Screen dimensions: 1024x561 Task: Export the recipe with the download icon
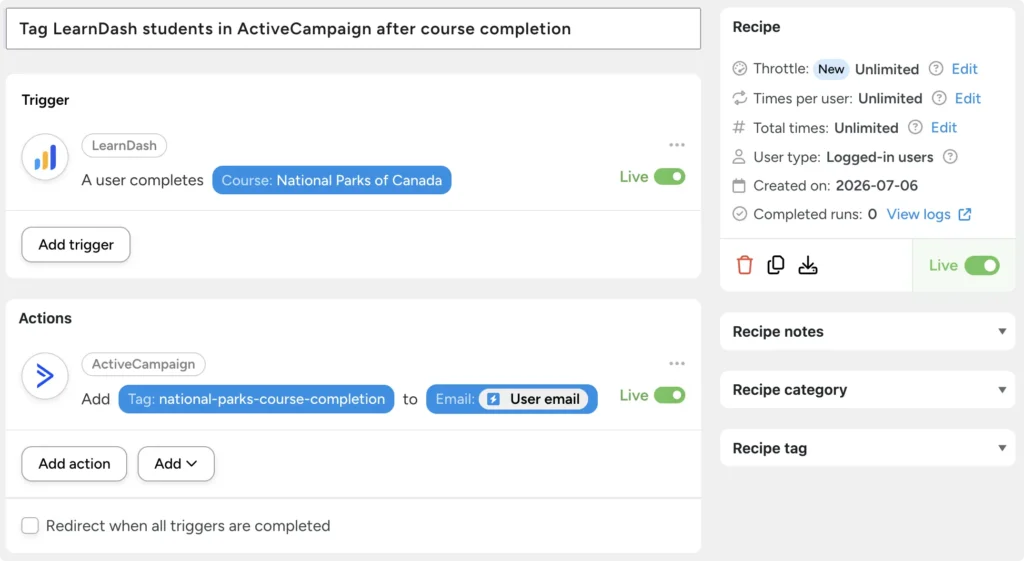[x=808, y=265]
